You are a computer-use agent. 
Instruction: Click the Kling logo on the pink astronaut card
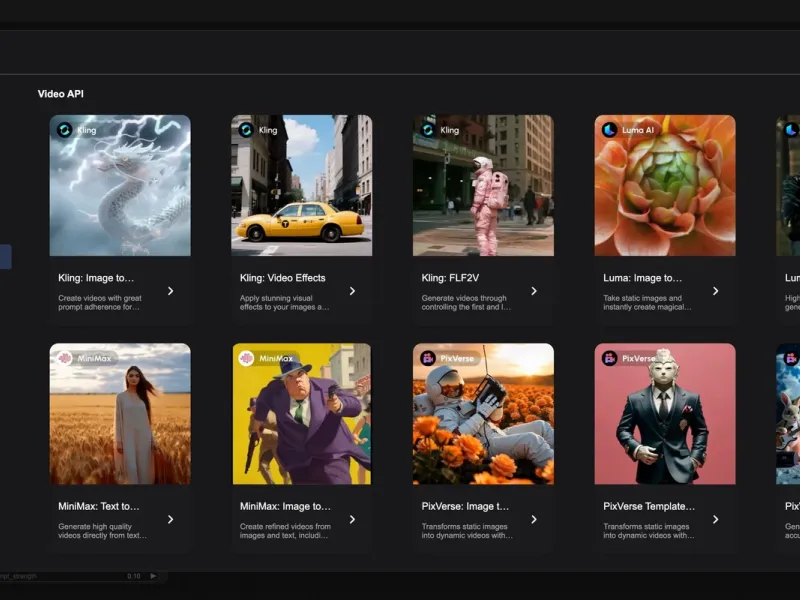pos(428,130)
